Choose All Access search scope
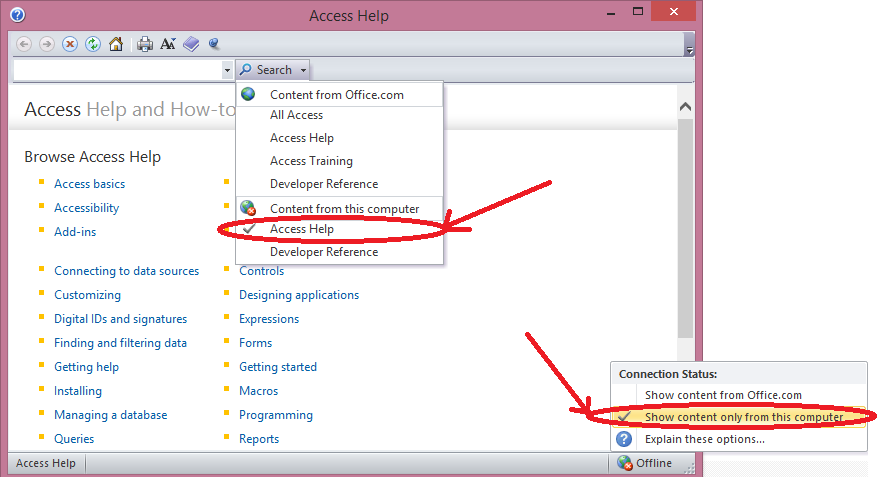883x477 pixels. [296, 115]
